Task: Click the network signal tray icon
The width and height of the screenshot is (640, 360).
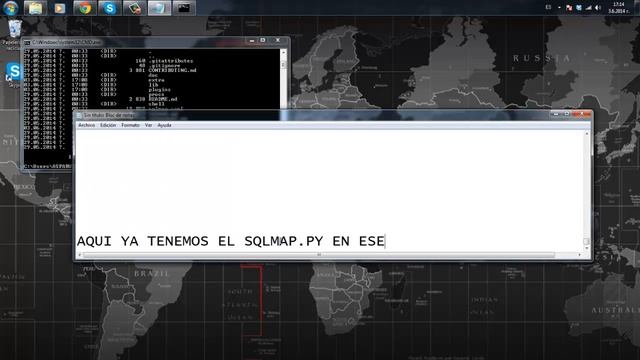Action: point(588,8)
